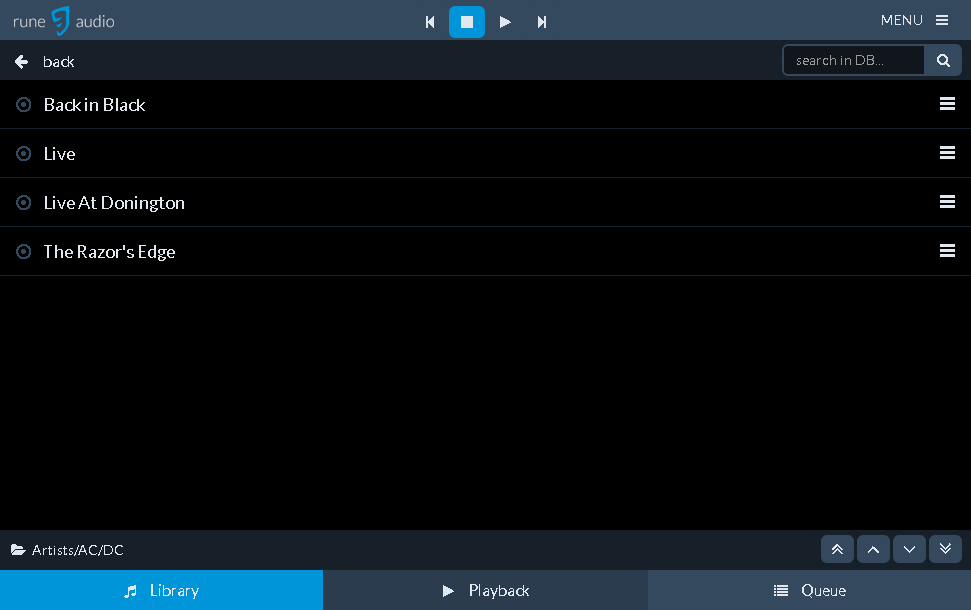Screen dimensions: 971x610
Task: Click the RuneAudio logo
Action: tap(64, 21)
